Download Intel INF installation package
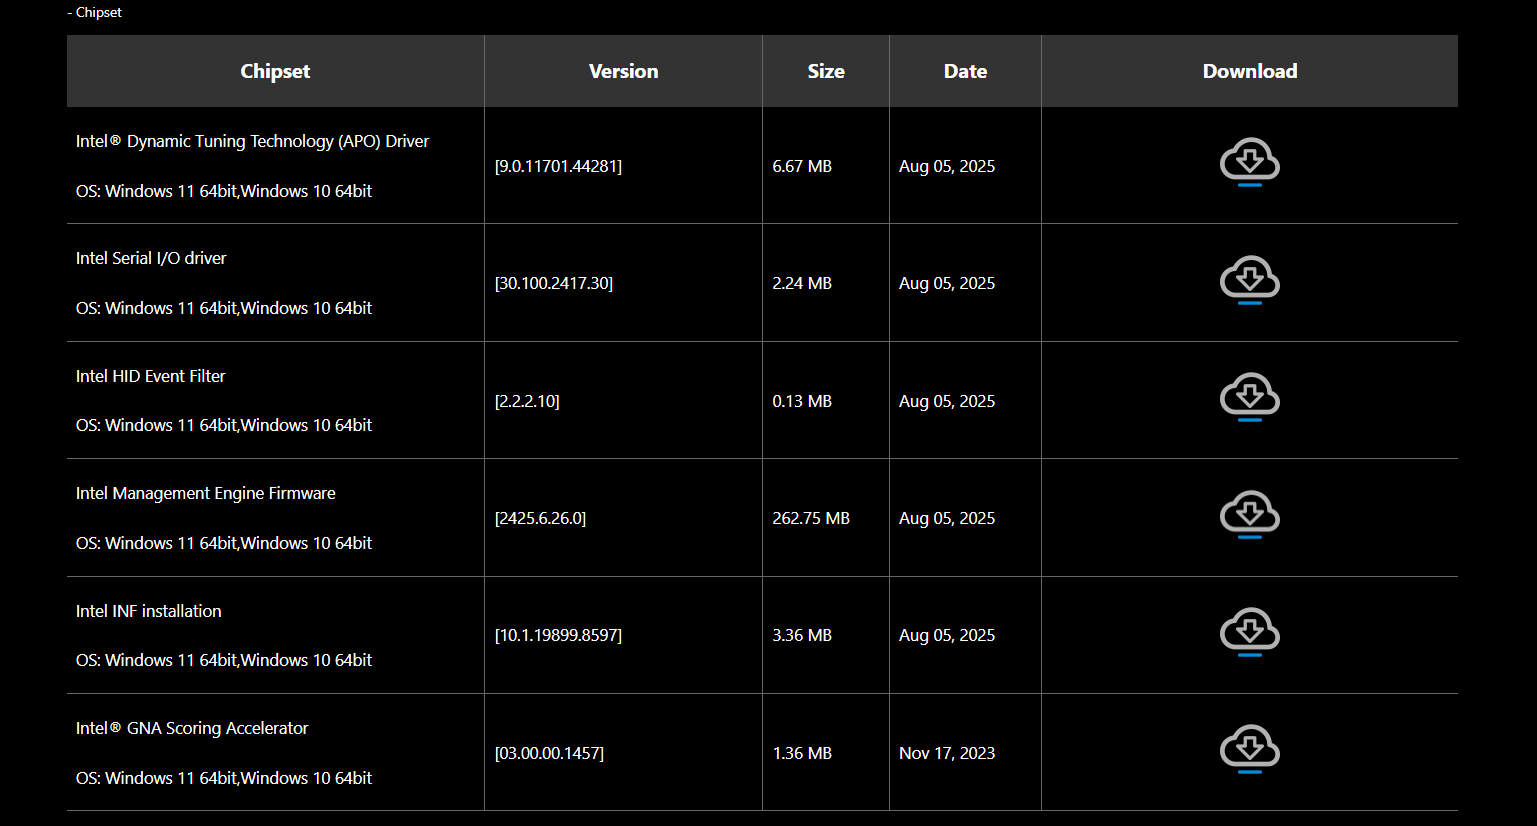This screenshot has width=1537, height=826. coord(1249,632)
